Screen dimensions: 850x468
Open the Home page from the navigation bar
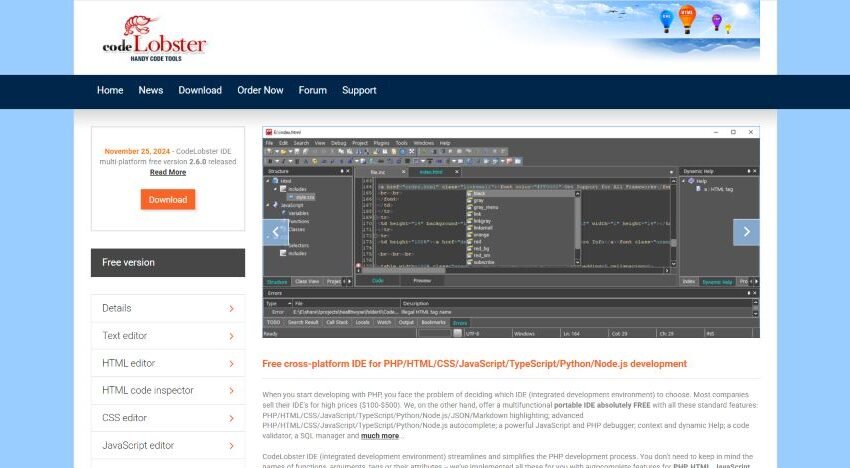pos(110,91)
